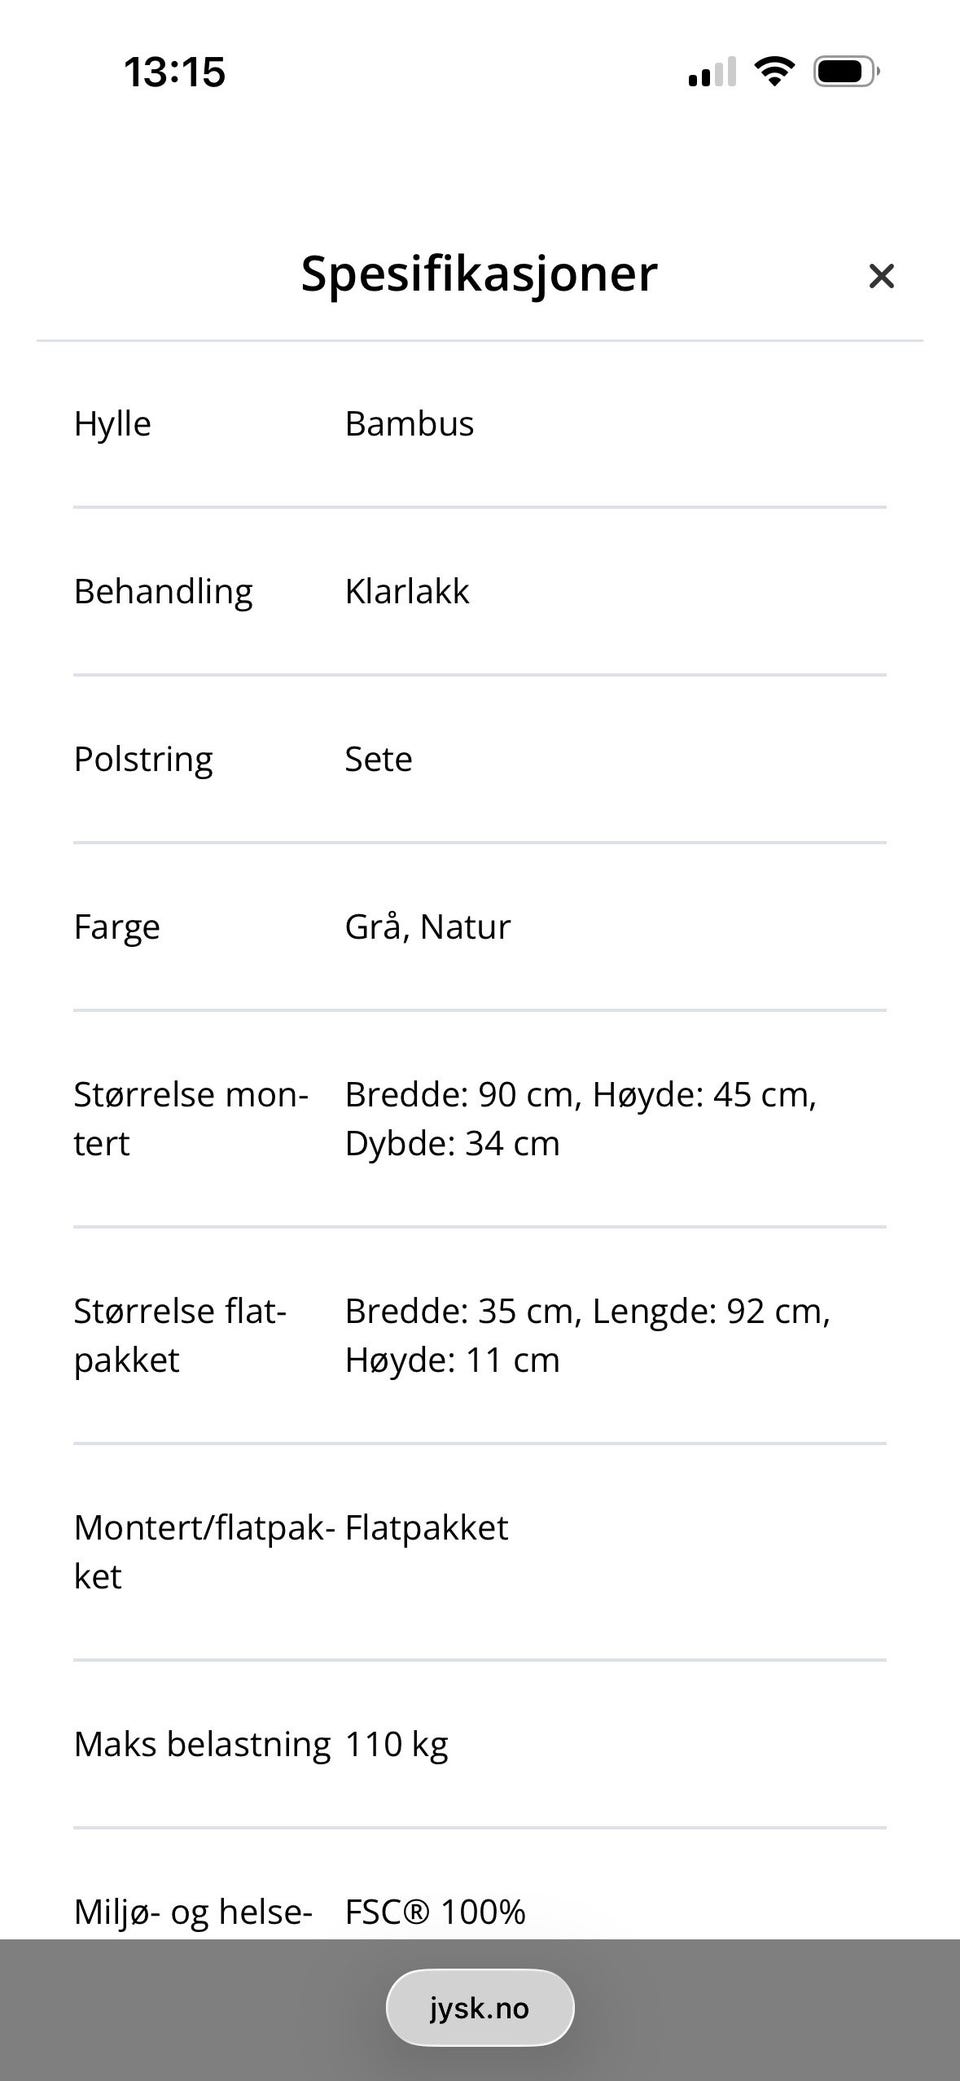The height and width of the screenshot is (2081, 960).
Task: Tap the Bredde 90 cm dimension text
Action: tap(455, 1094)
